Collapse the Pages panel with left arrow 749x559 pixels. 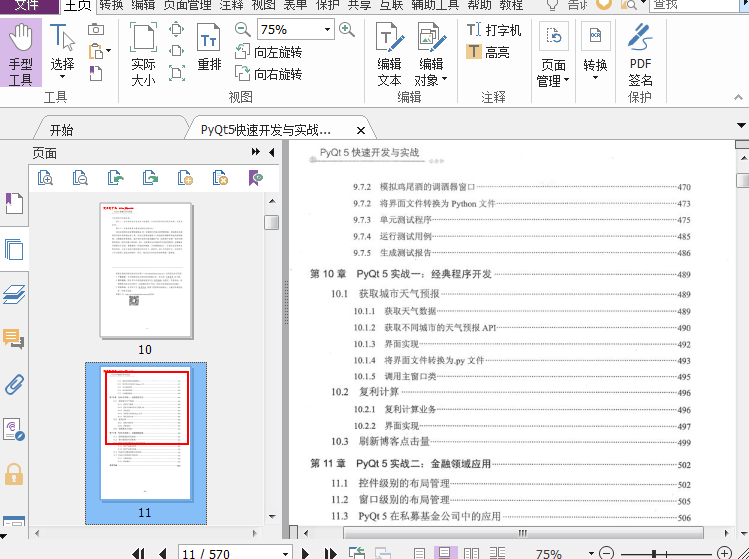[x=272, y=152]
